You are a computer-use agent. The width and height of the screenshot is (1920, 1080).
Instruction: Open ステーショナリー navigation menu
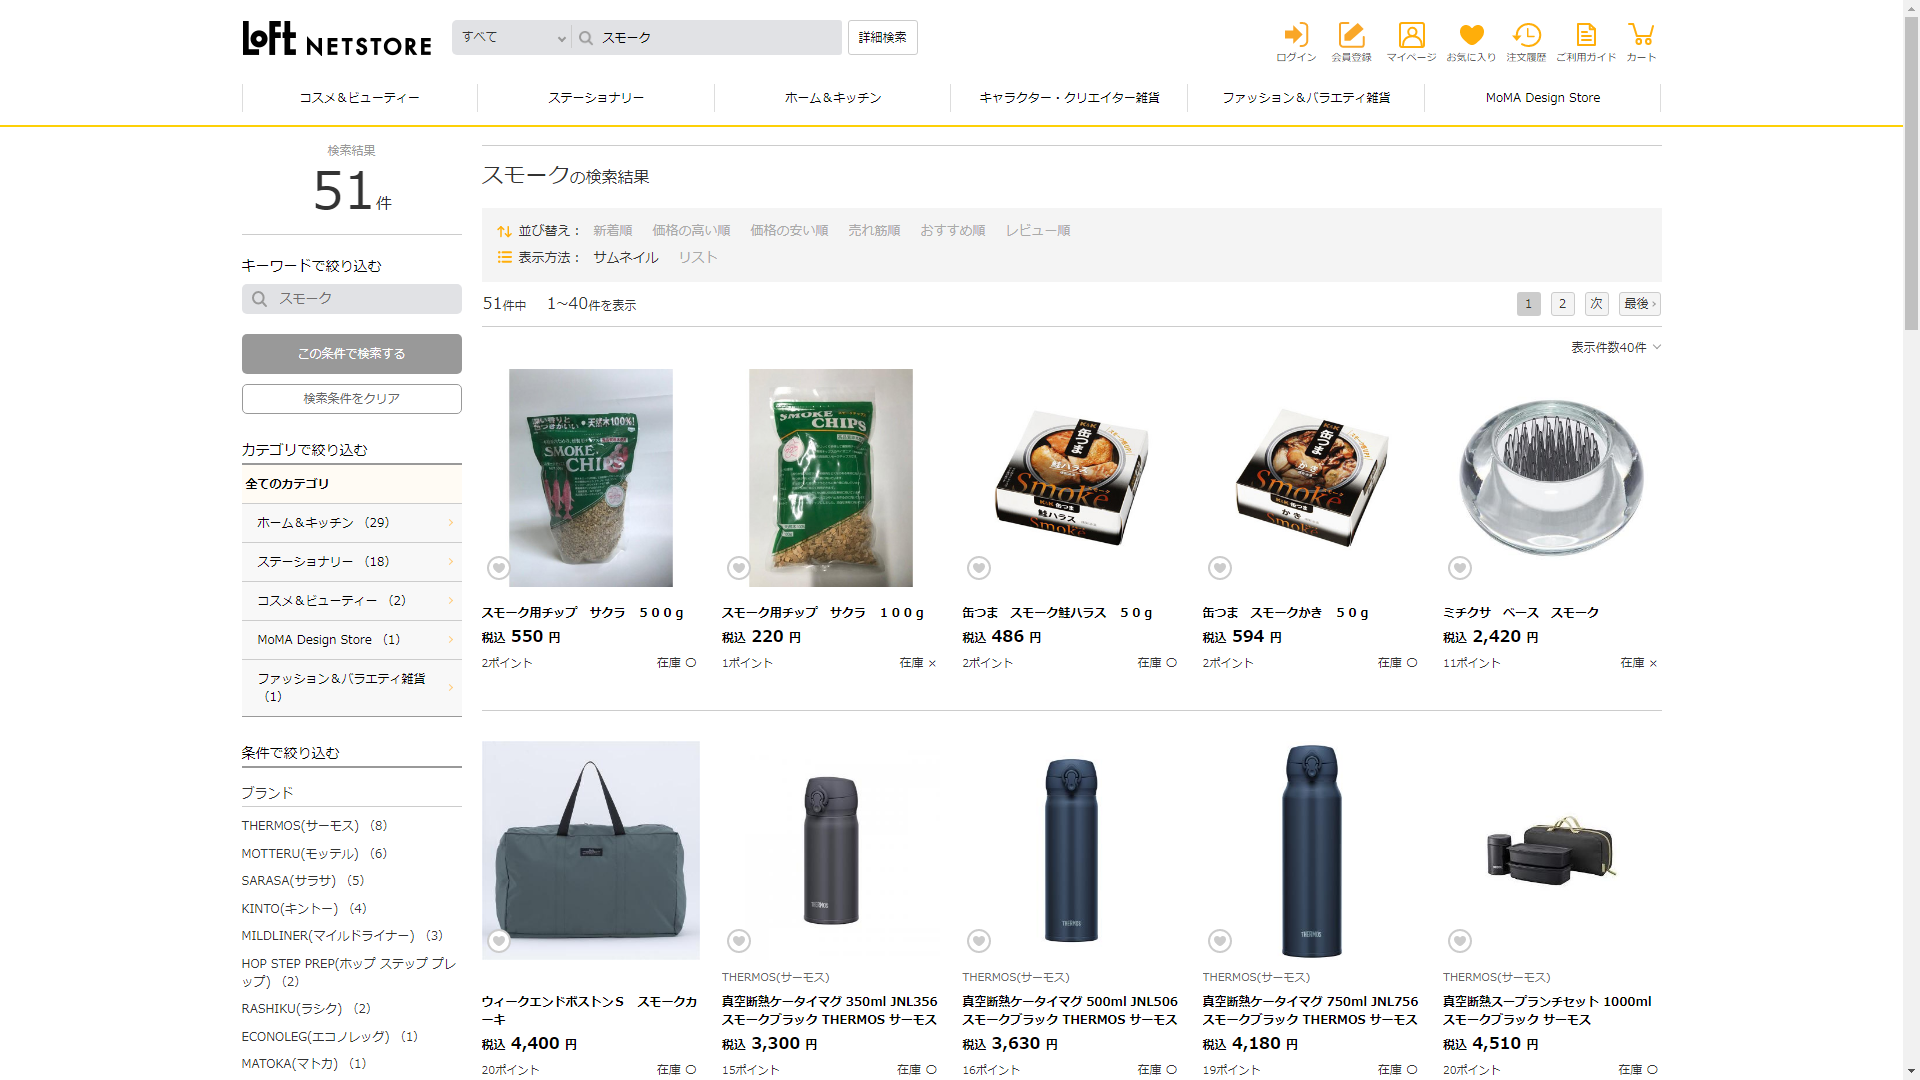point(596,98)
